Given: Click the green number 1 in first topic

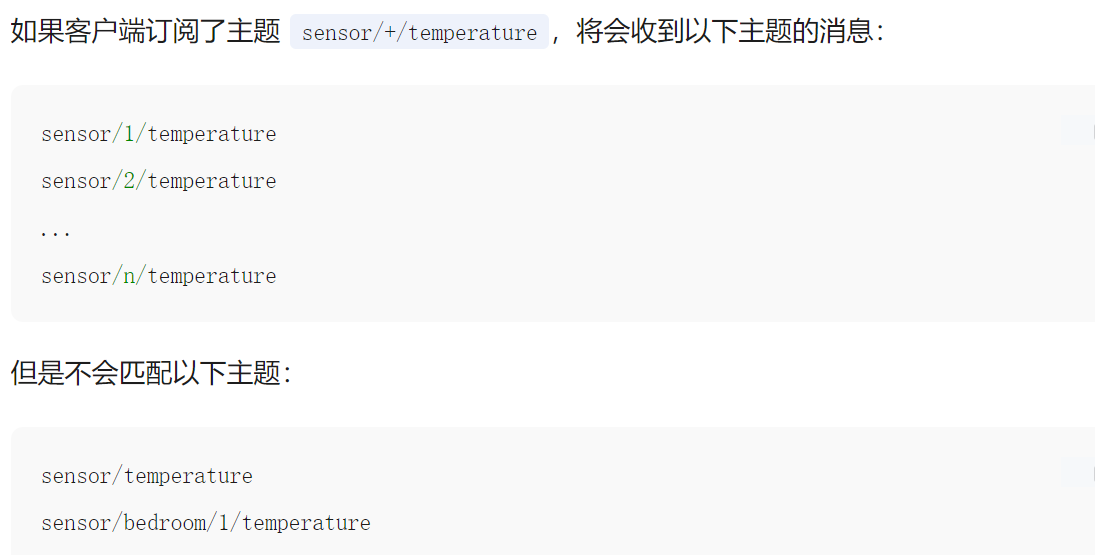Looking at the screenshot, I should pyautogui.click(x=130, y=134).
